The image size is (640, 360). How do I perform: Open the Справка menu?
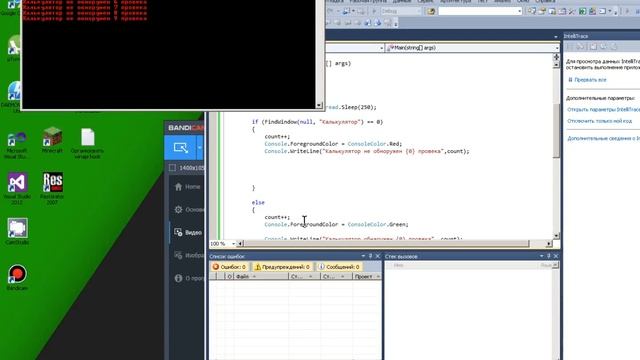545,2
